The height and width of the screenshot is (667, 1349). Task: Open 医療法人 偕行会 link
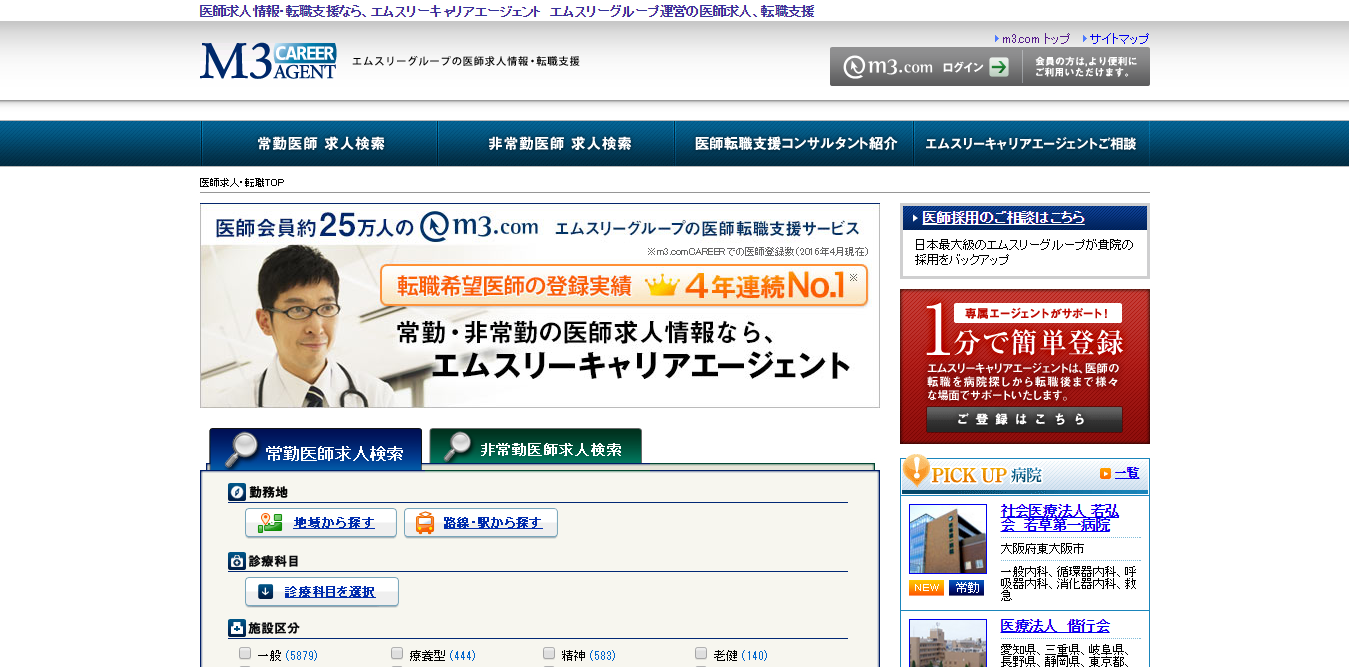pos(1055,626)
